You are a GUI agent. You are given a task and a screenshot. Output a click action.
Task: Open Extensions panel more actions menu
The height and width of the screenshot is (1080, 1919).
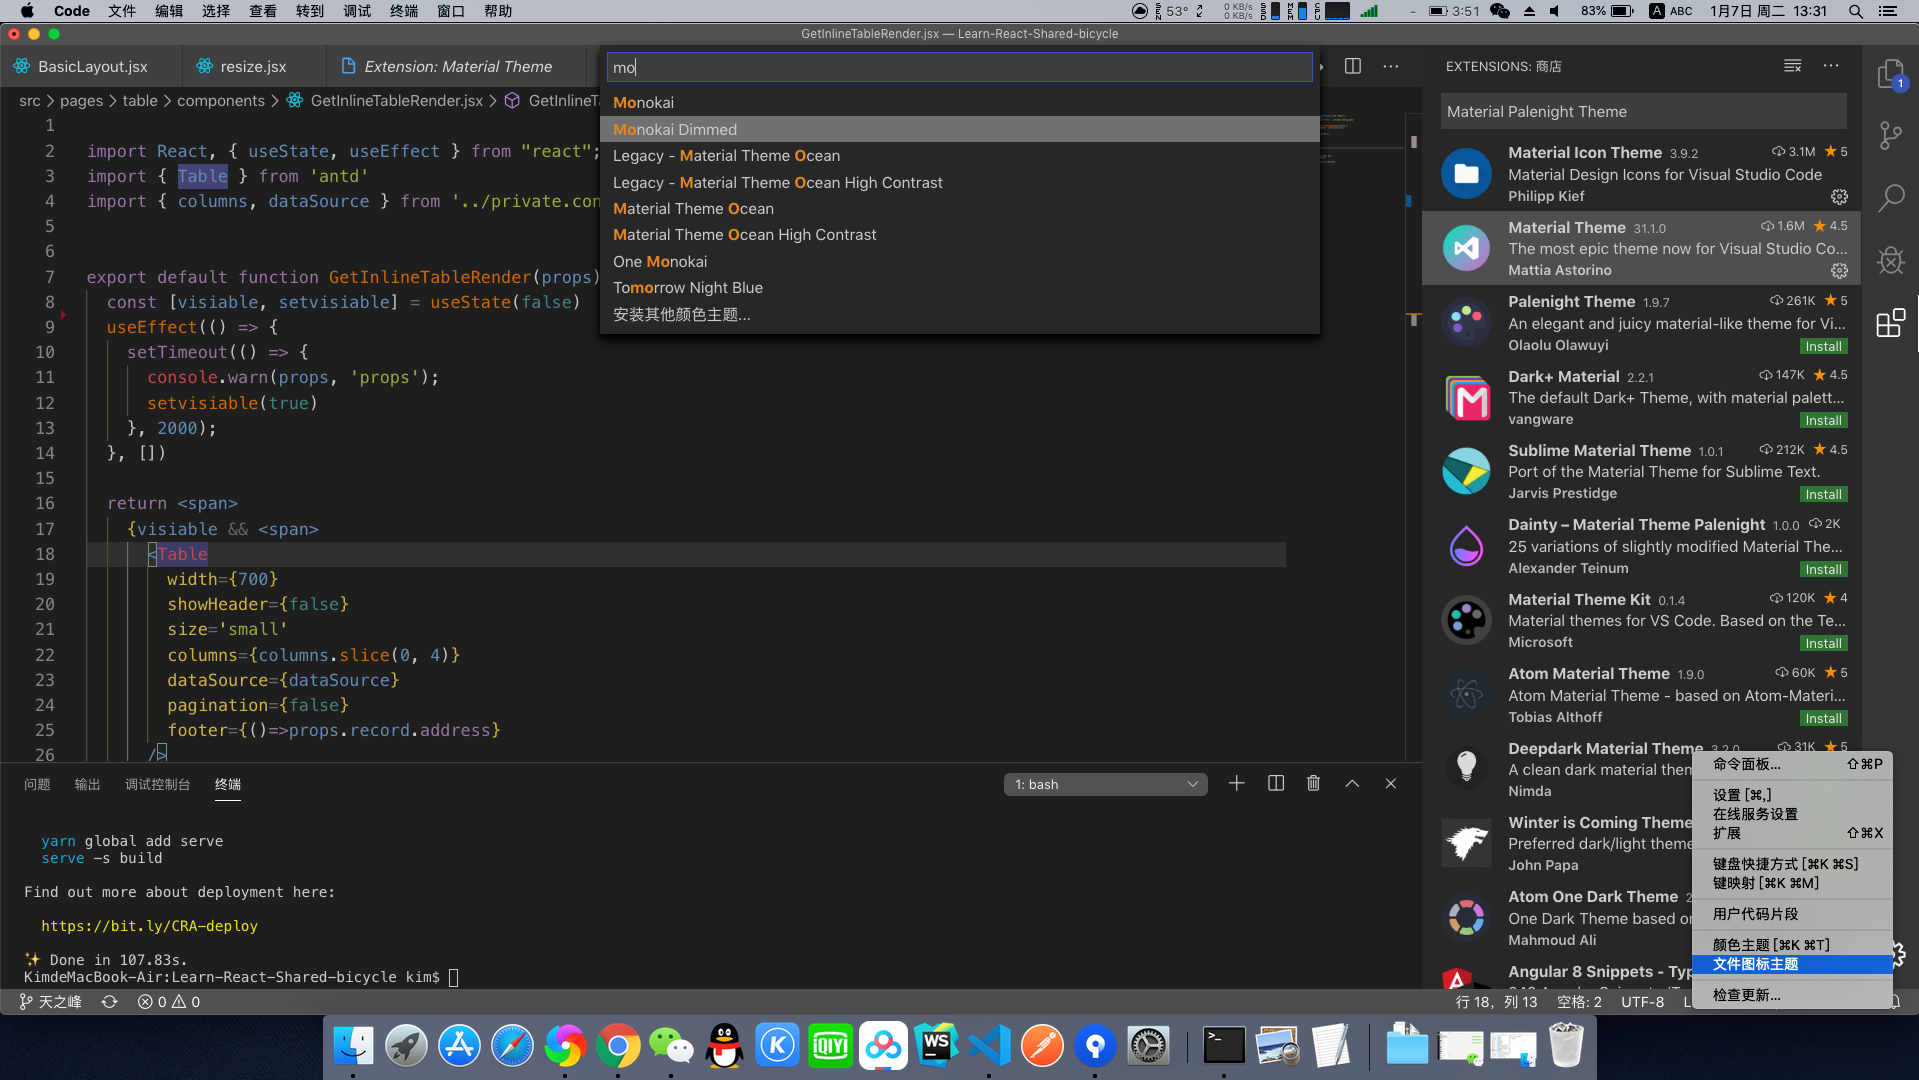1831,66
